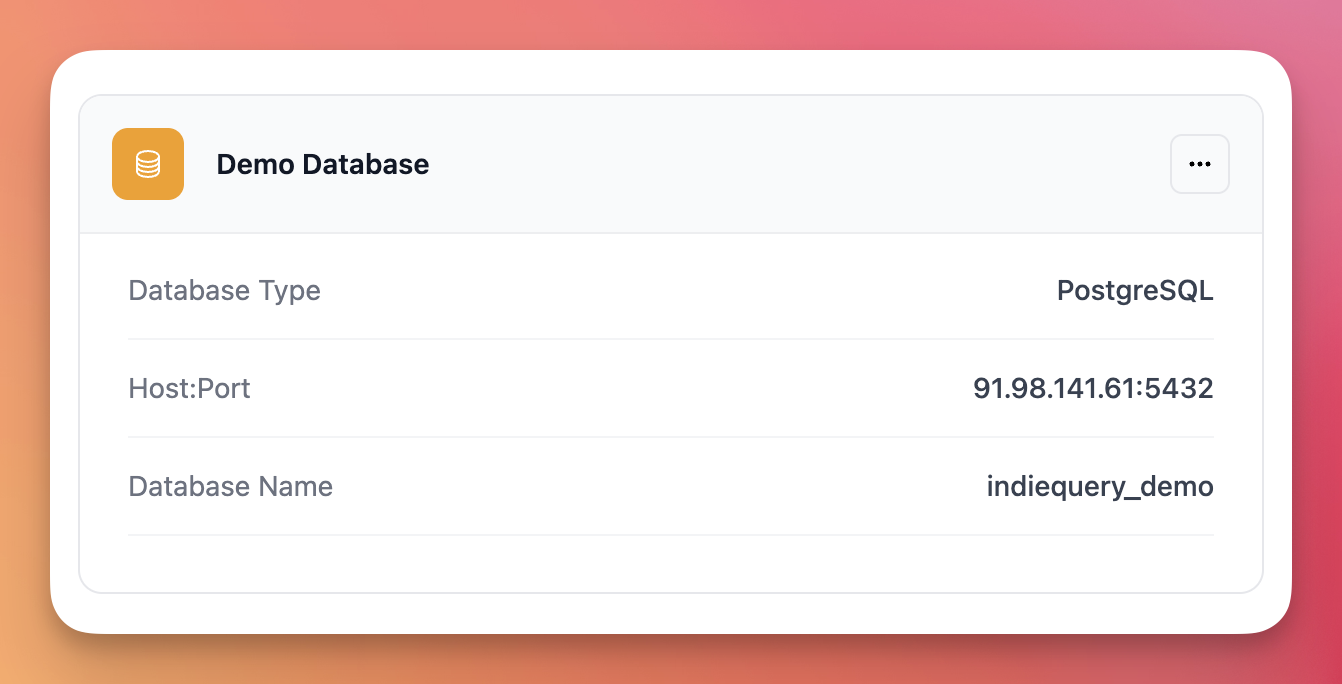
Task: Click the divider line under Database Type
Action: point(670,339)
